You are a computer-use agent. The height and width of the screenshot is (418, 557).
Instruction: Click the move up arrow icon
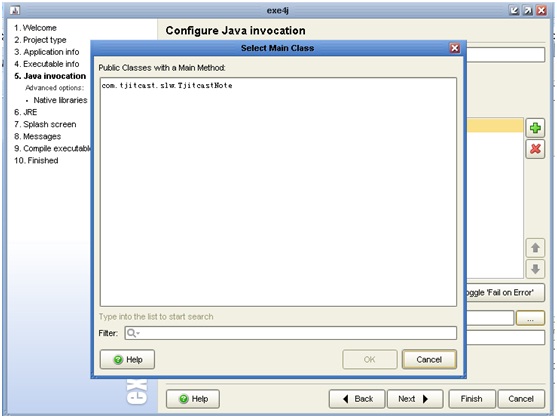point(535,248)
